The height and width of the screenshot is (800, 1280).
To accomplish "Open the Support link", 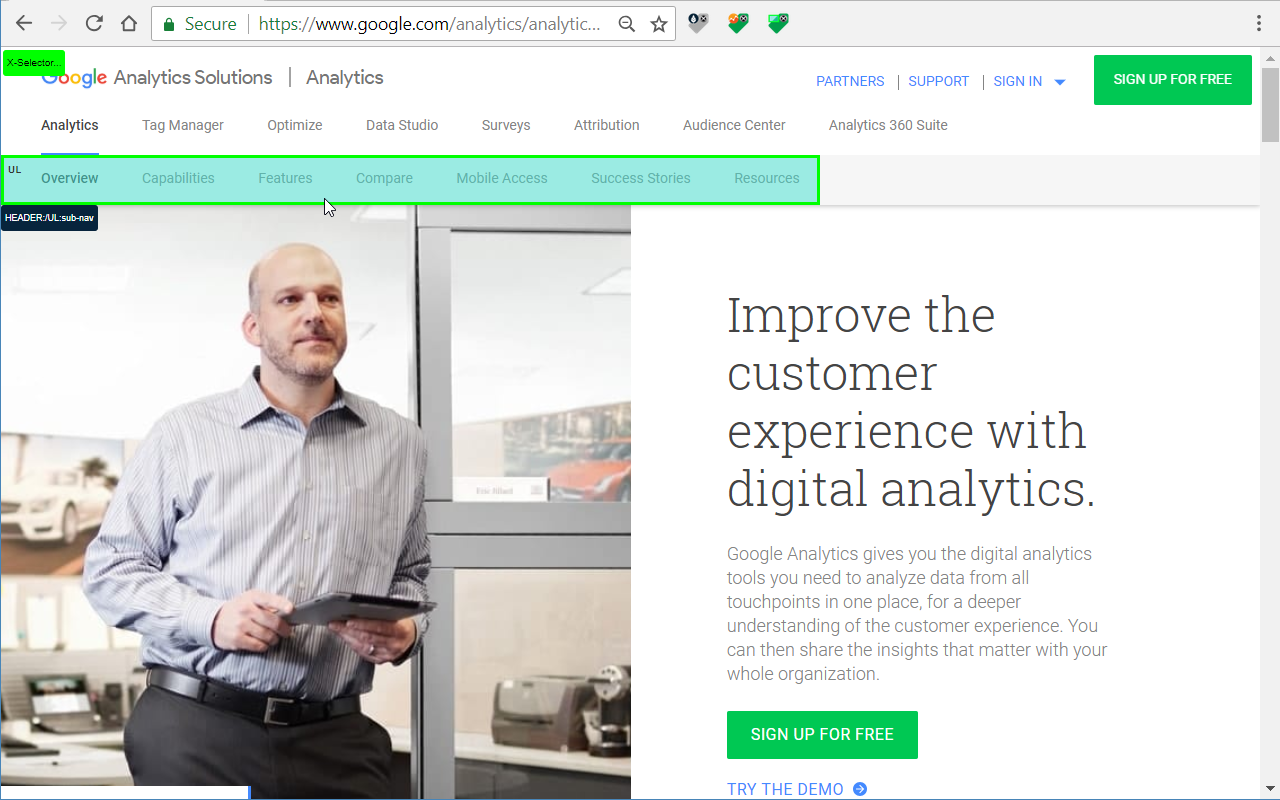I will [x=939, y=81].
